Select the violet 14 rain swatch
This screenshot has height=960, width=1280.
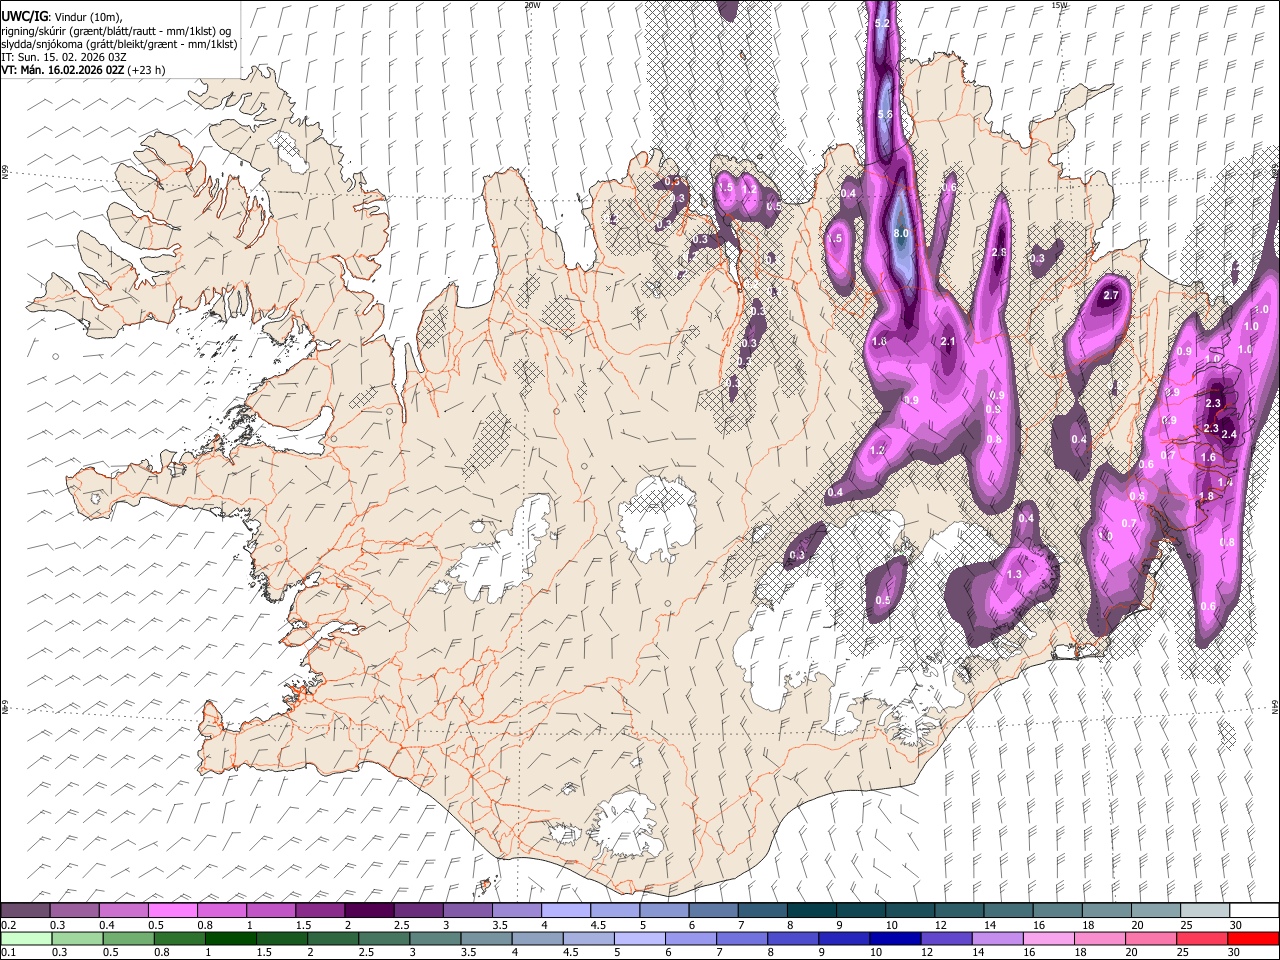(997, 938)
